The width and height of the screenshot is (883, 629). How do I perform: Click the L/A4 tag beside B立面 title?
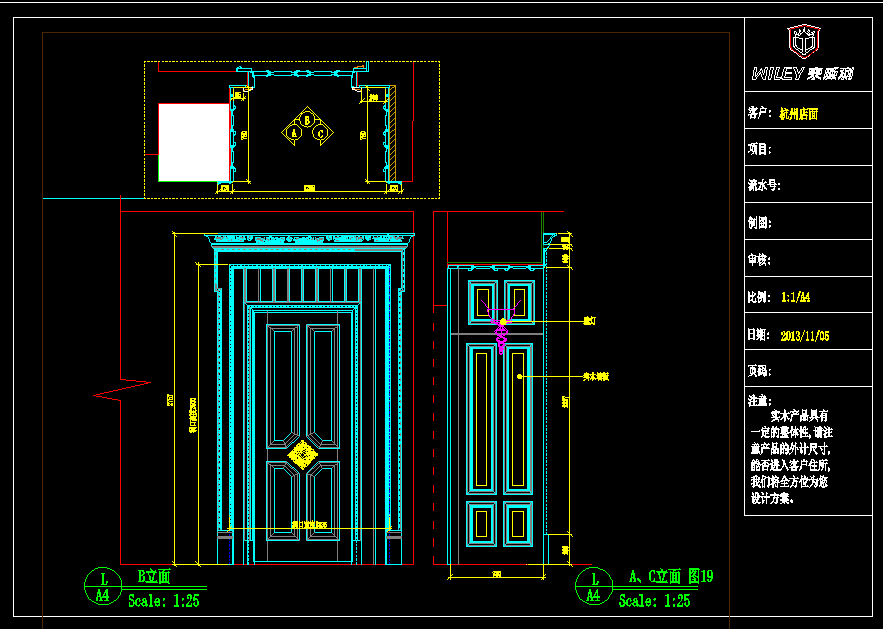point(102,587)
